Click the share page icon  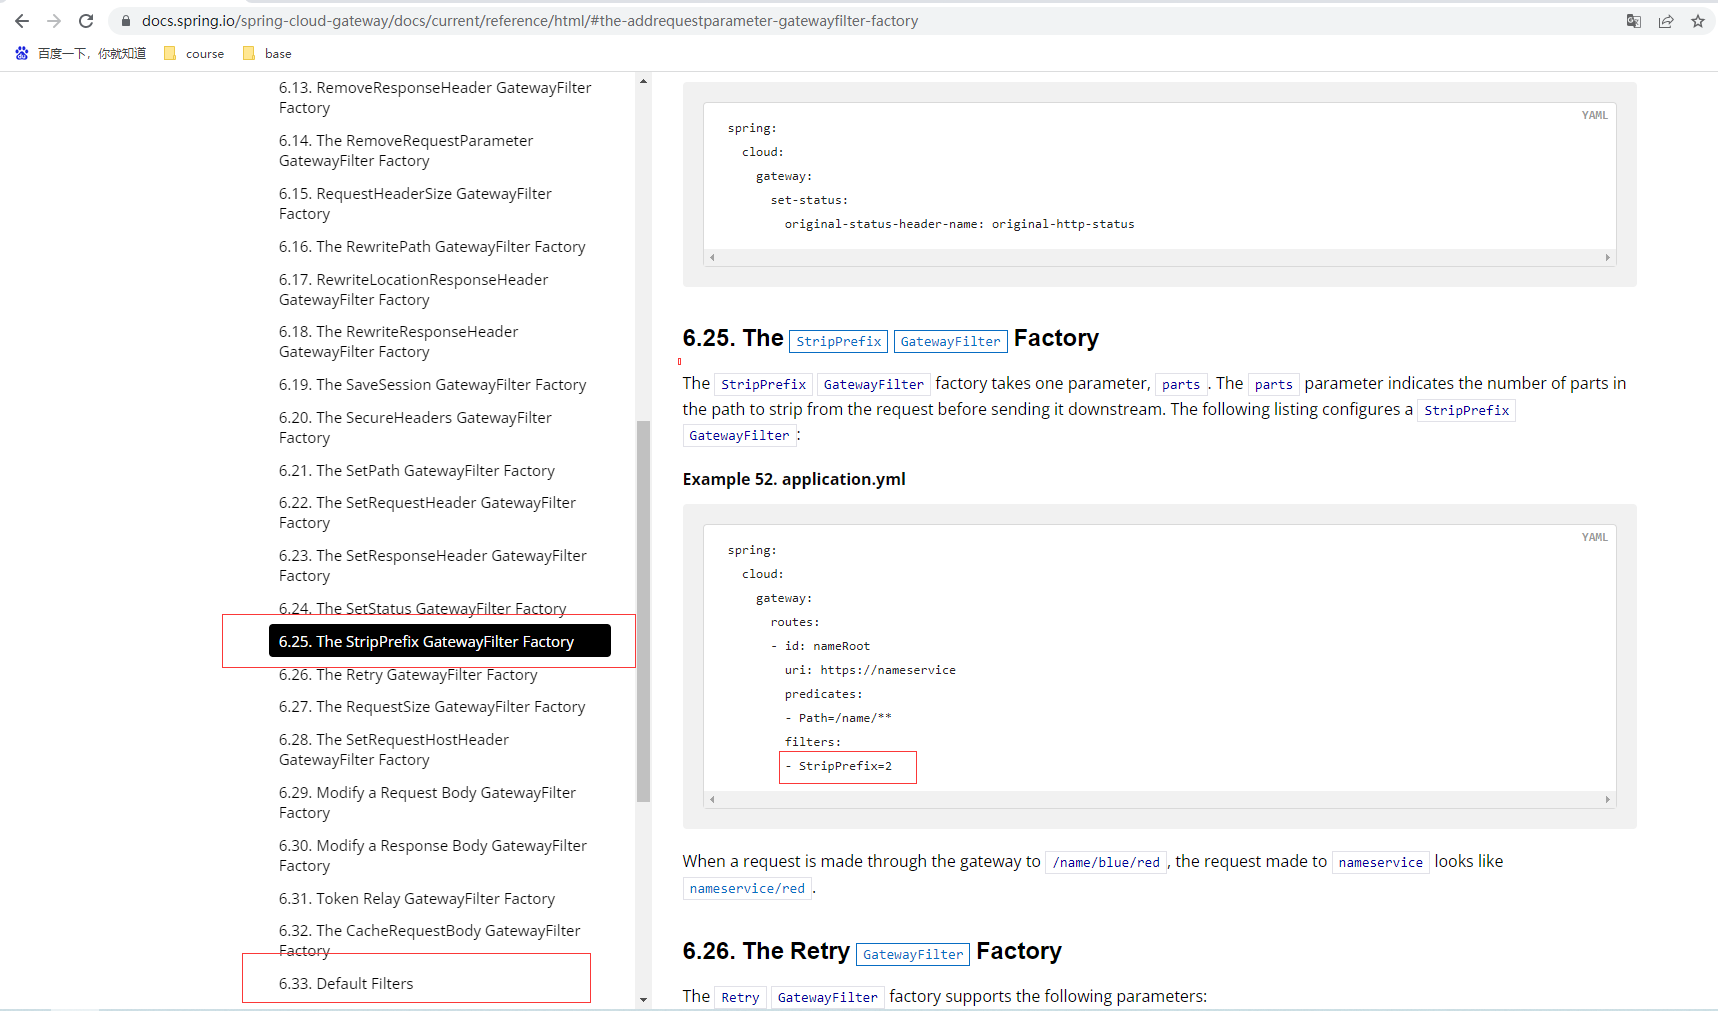(1666, 21)
